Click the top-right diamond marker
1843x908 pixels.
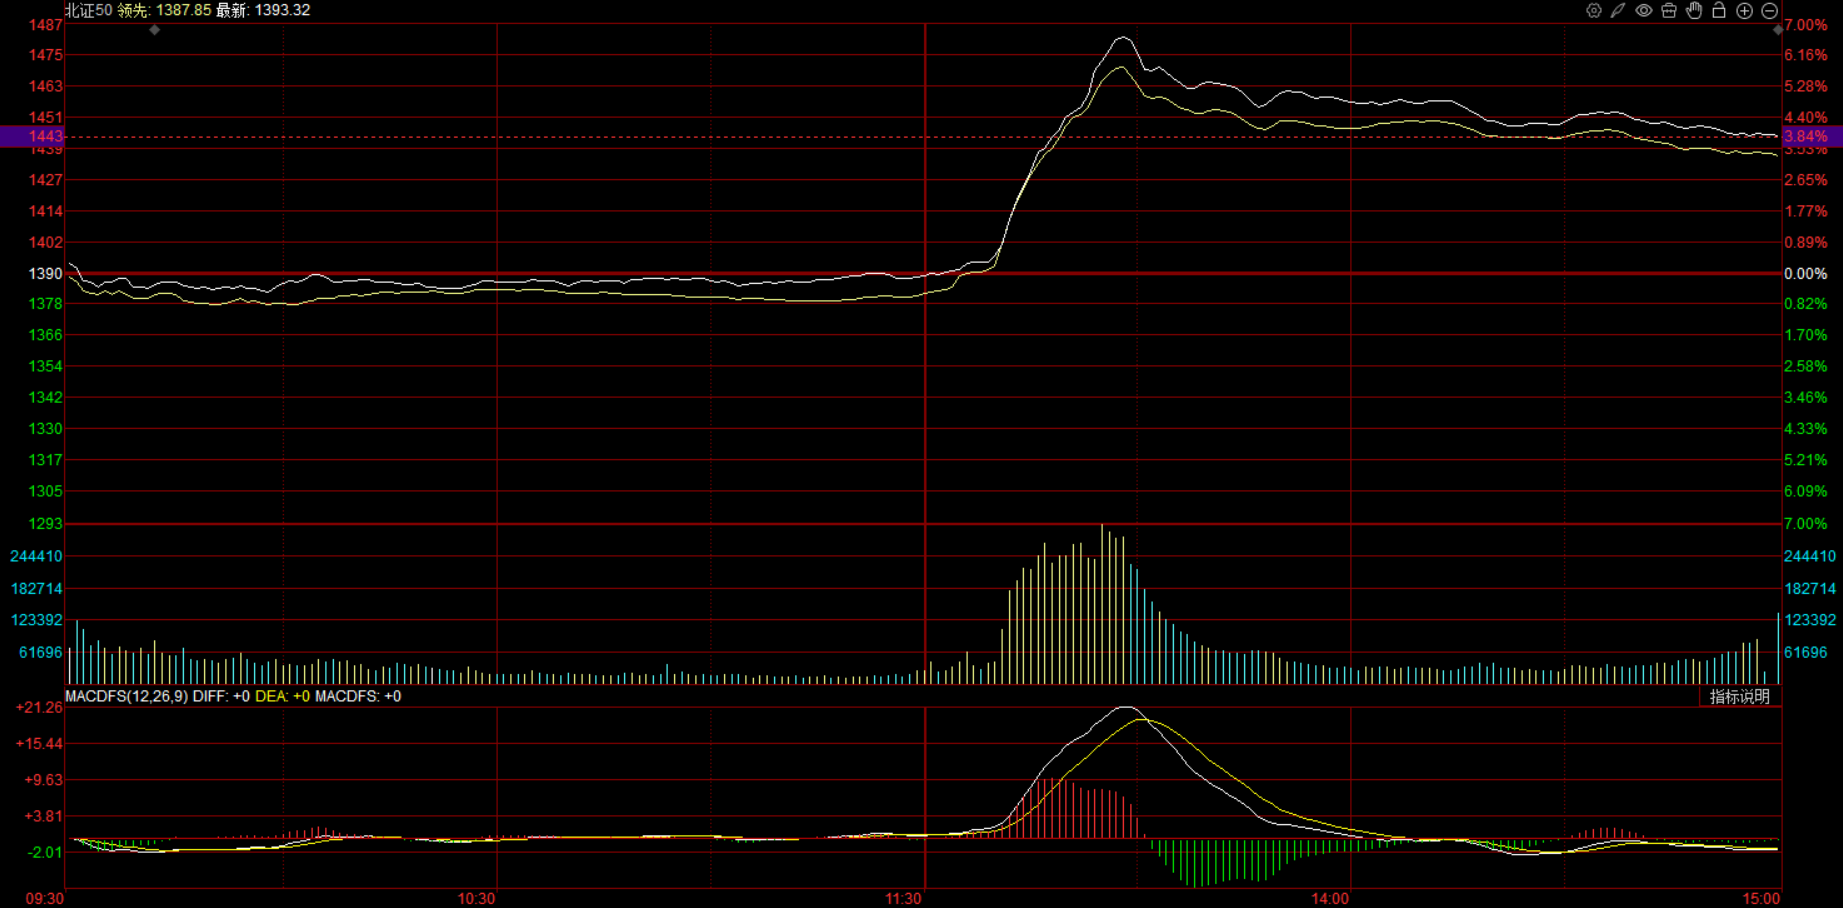click(x=1777, y=30)
